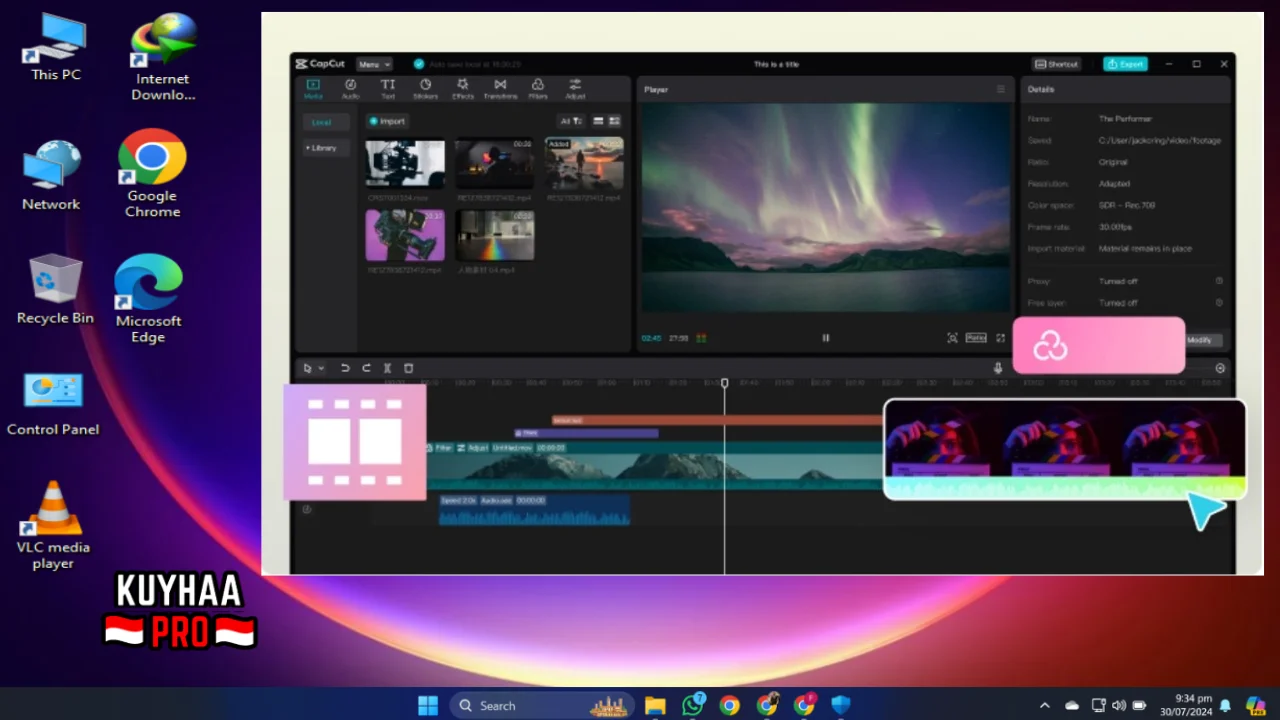Switch media bin to list view
Viewport: 1280px width, 720px height.
pyautogui.click(x=598, y=121)
